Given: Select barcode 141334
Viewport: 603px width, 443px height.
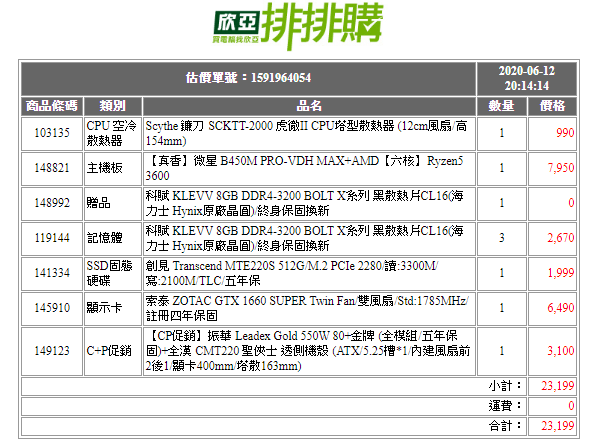Looking at the screenshot, I should [52, 273].
